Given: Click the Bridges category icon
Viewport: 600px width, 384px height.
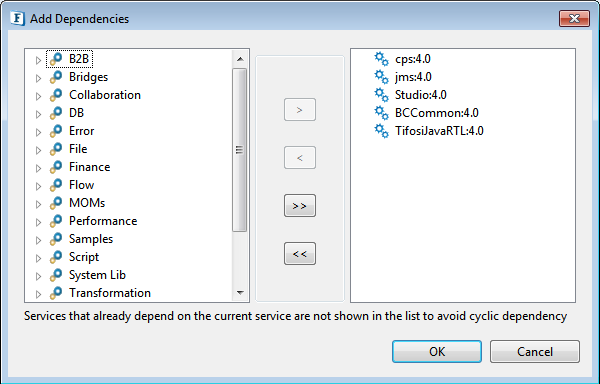Looking at the screenshot, I should coord(56,77).
